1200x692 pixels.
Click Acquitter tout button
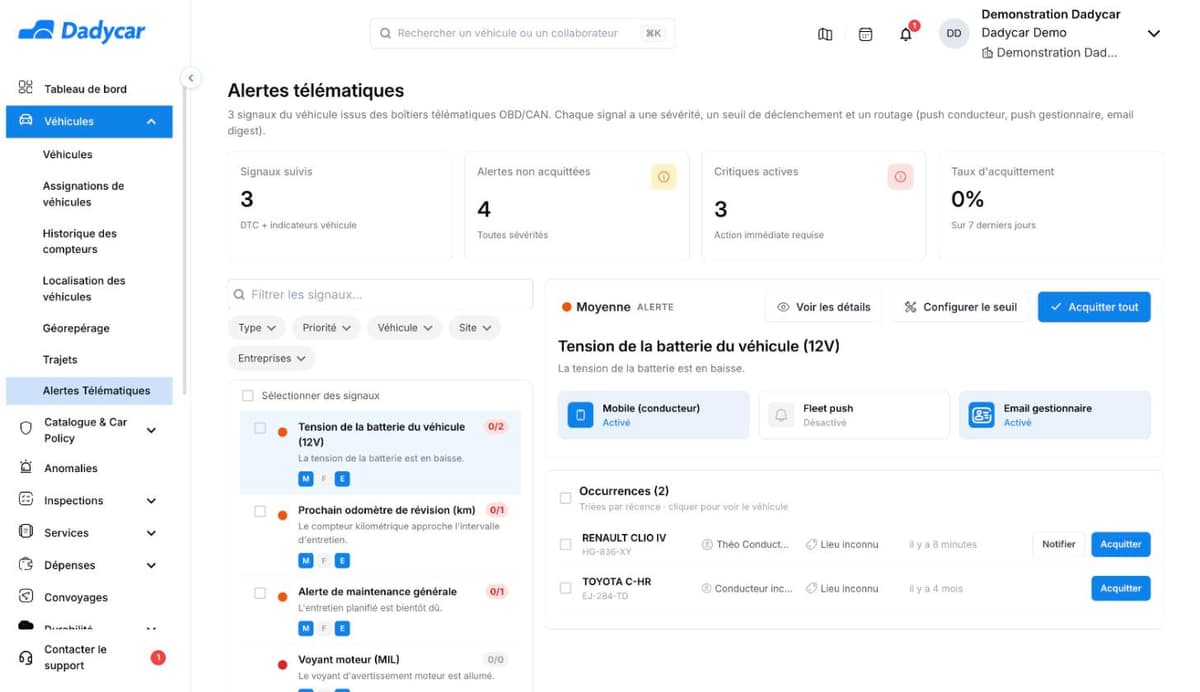pos(1094,307)
